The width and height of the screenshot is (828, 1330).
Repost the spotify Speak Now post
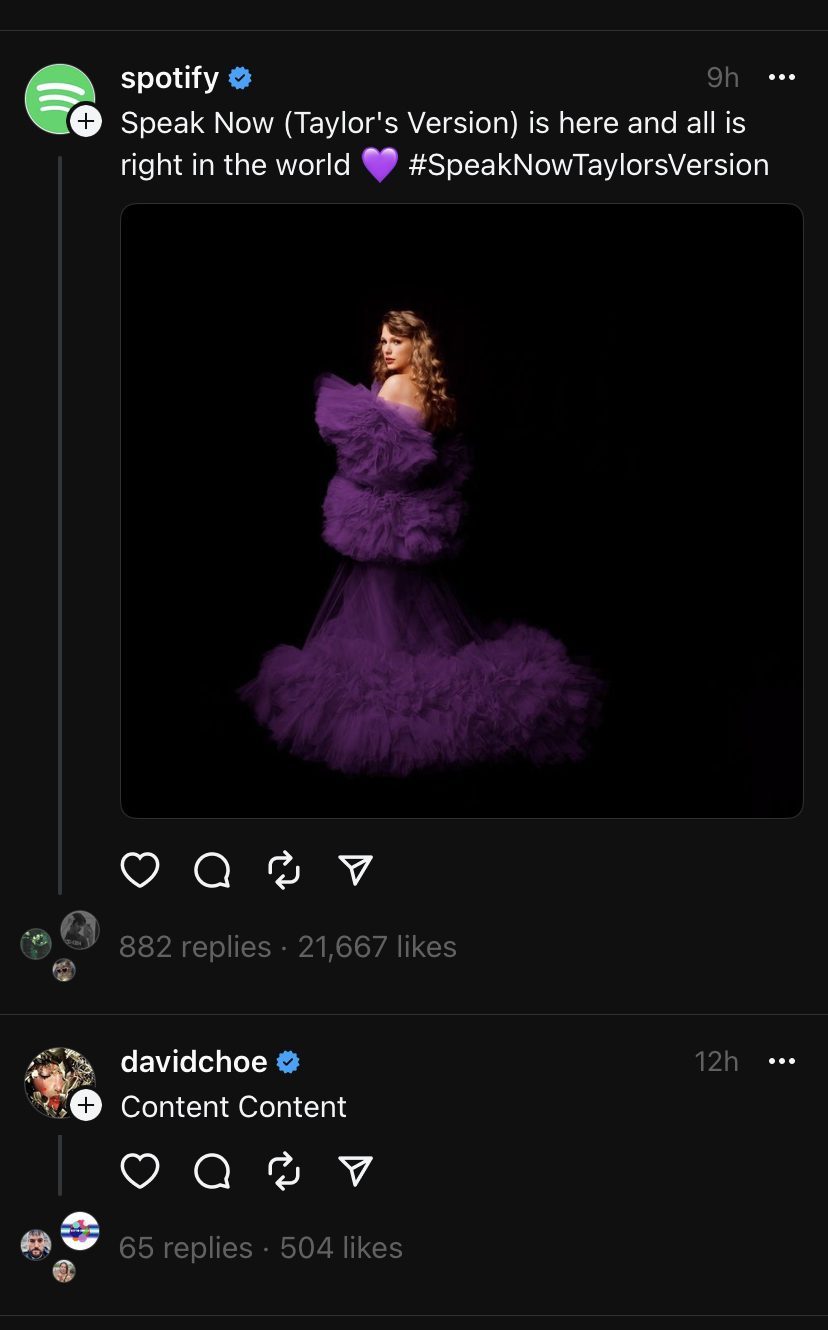pos(285,870)
